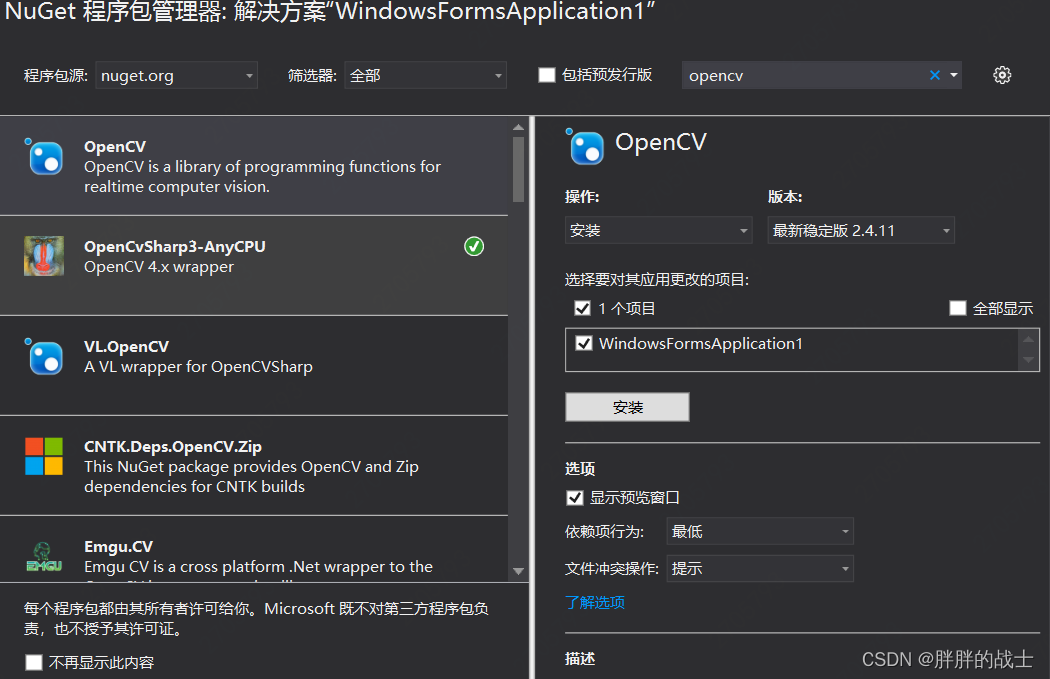
Task: Open the 依赖项行为 最低 dropdown
Action: (760, 532)
